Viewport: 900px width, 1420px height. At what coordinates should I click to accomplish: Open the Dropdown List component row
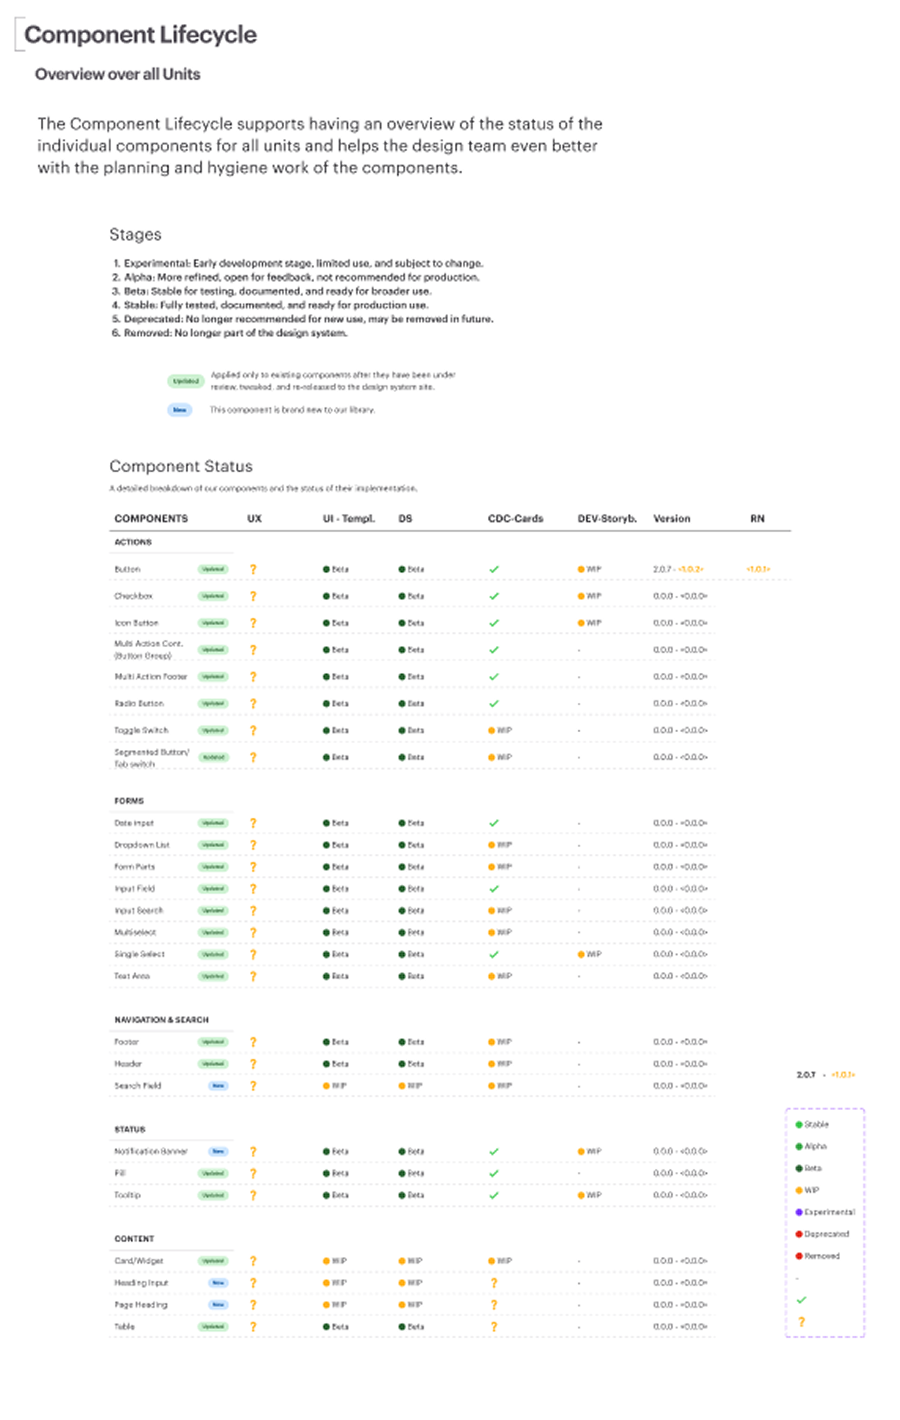(412, 845)
